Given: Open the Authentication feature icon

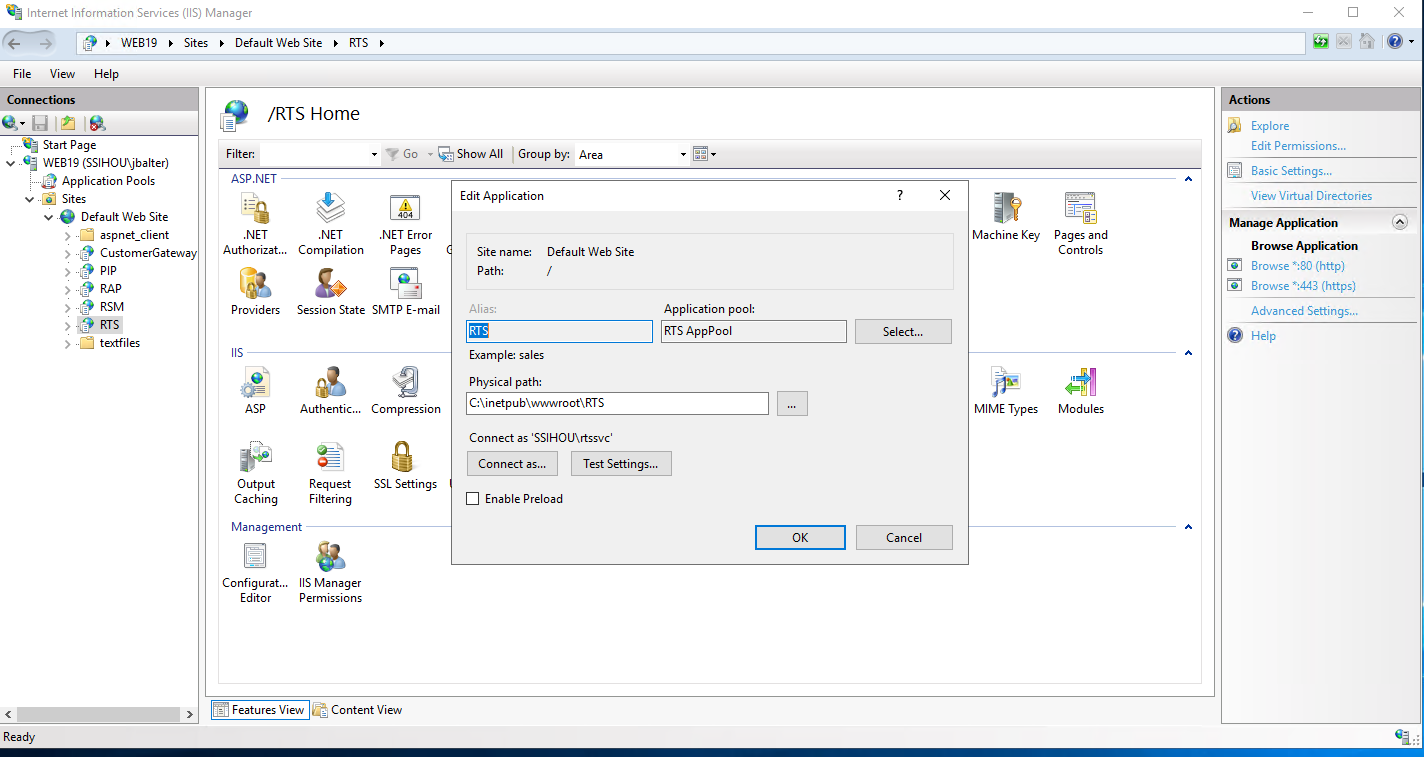Looking at the screenshot, I should pyautogui.click(x=330, y=382).
